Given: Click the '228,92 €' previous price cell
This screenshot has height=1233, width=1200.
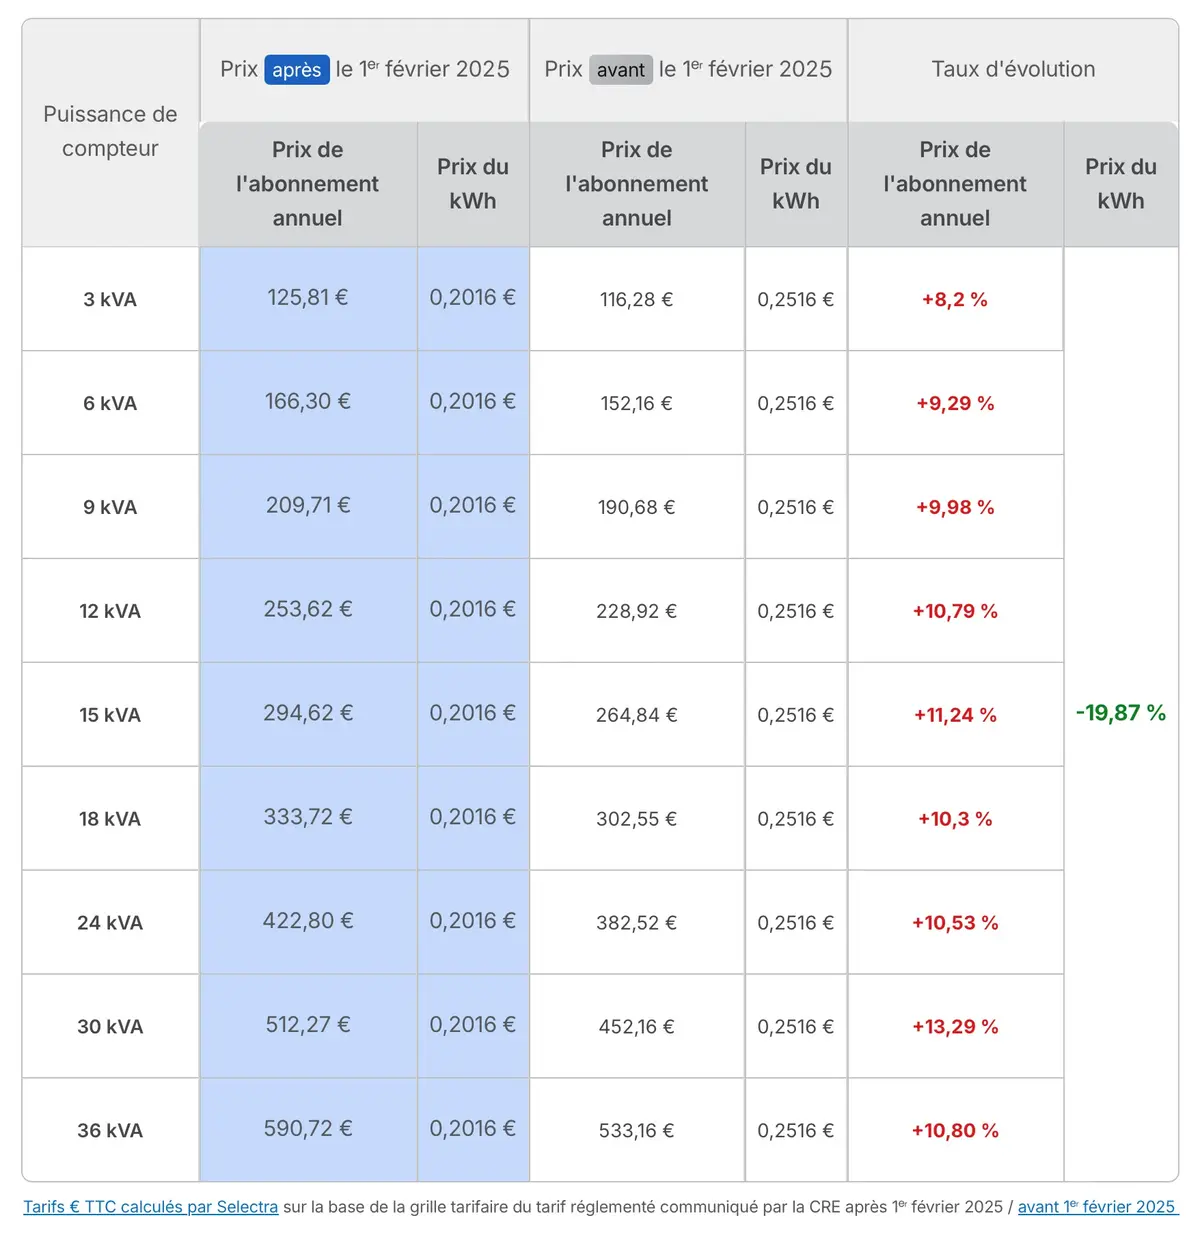Looking at the screenshot, I should (637, 611).
